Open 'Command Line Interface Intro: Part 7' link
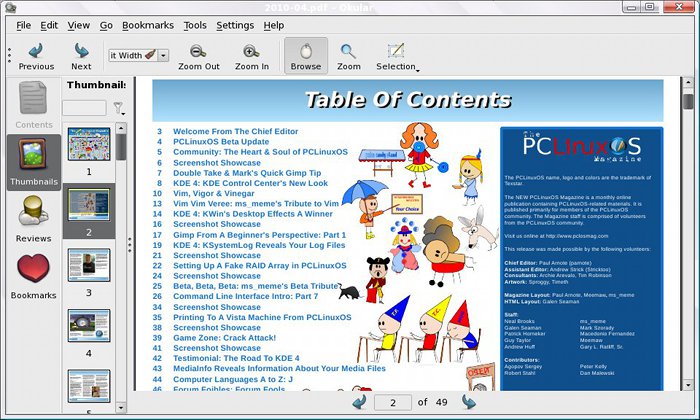 (x=246, y=296)
